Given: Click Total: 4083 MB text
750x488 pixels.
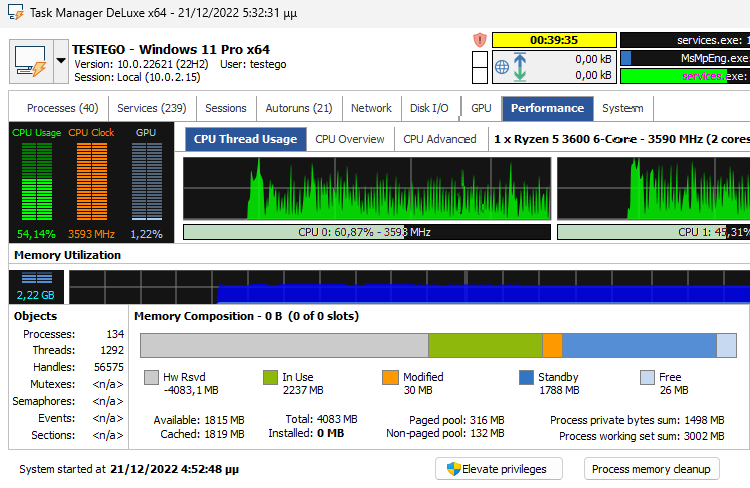Looking at the screenshot, I should [321, 419].
